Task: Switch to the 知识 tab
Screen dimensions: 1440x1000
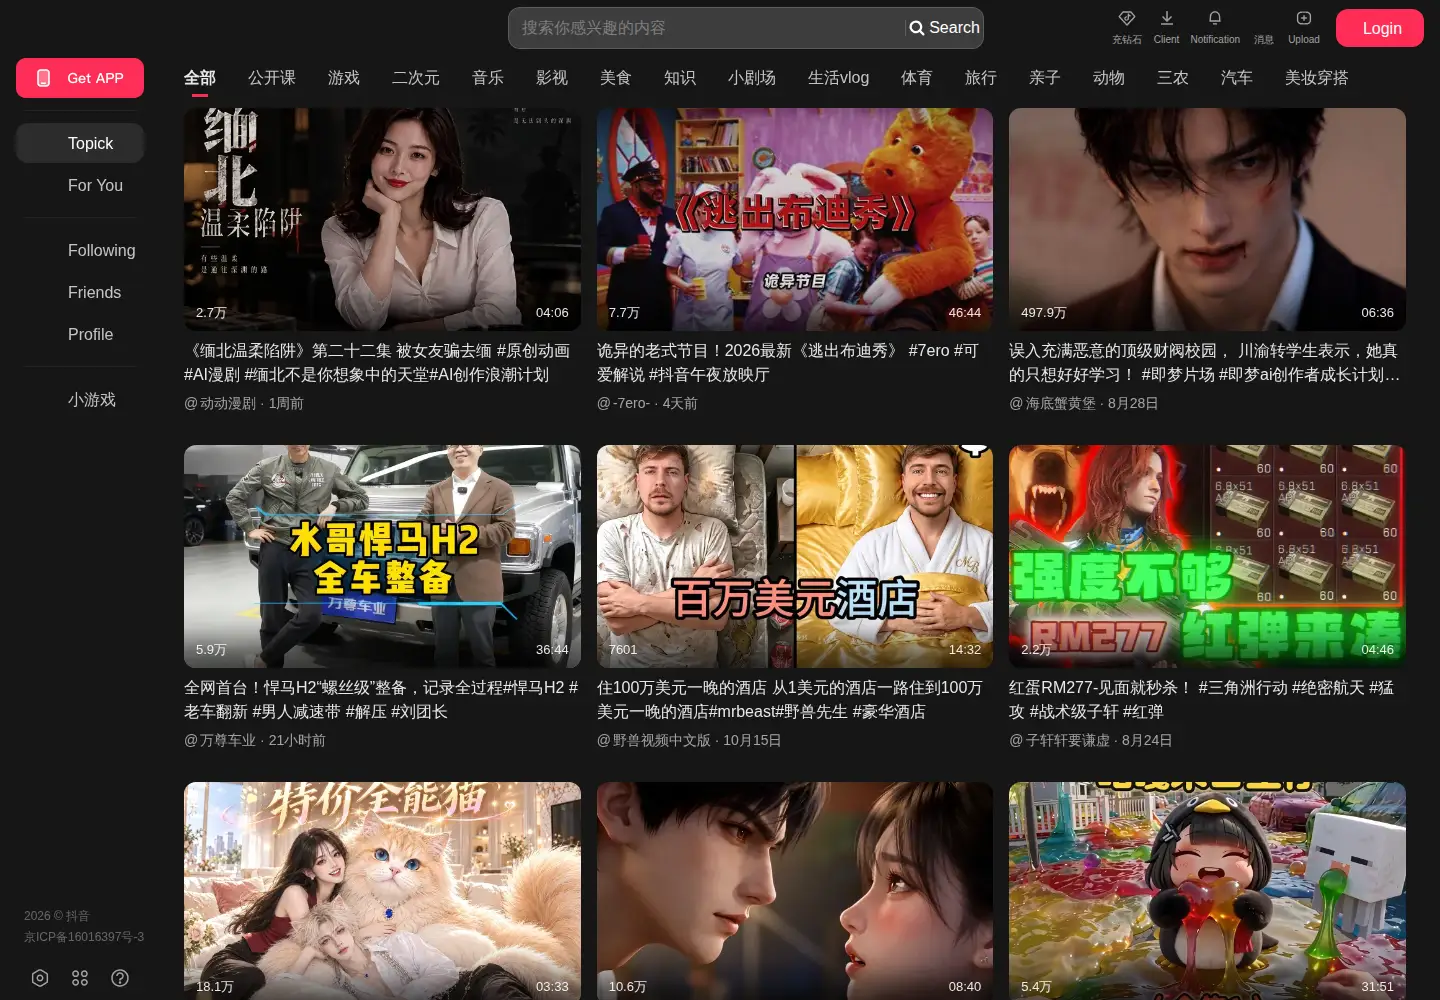Action: (680, 78)
